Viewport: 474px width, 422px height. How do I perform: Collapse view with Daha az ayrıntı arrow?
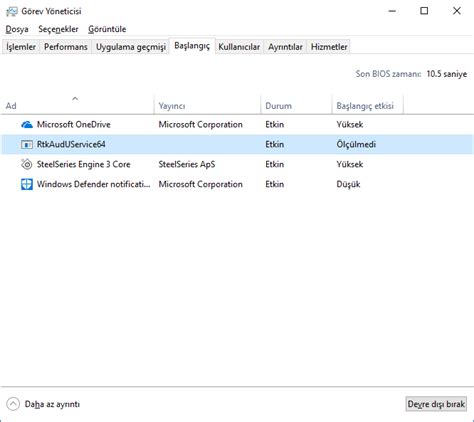tap(13, 404)
